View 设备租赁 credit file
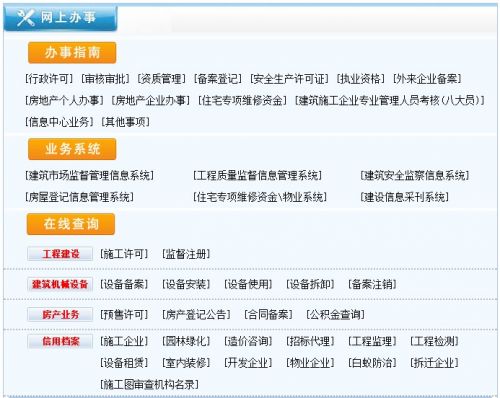Screen dimensions: 500x398 coord(124,363)
